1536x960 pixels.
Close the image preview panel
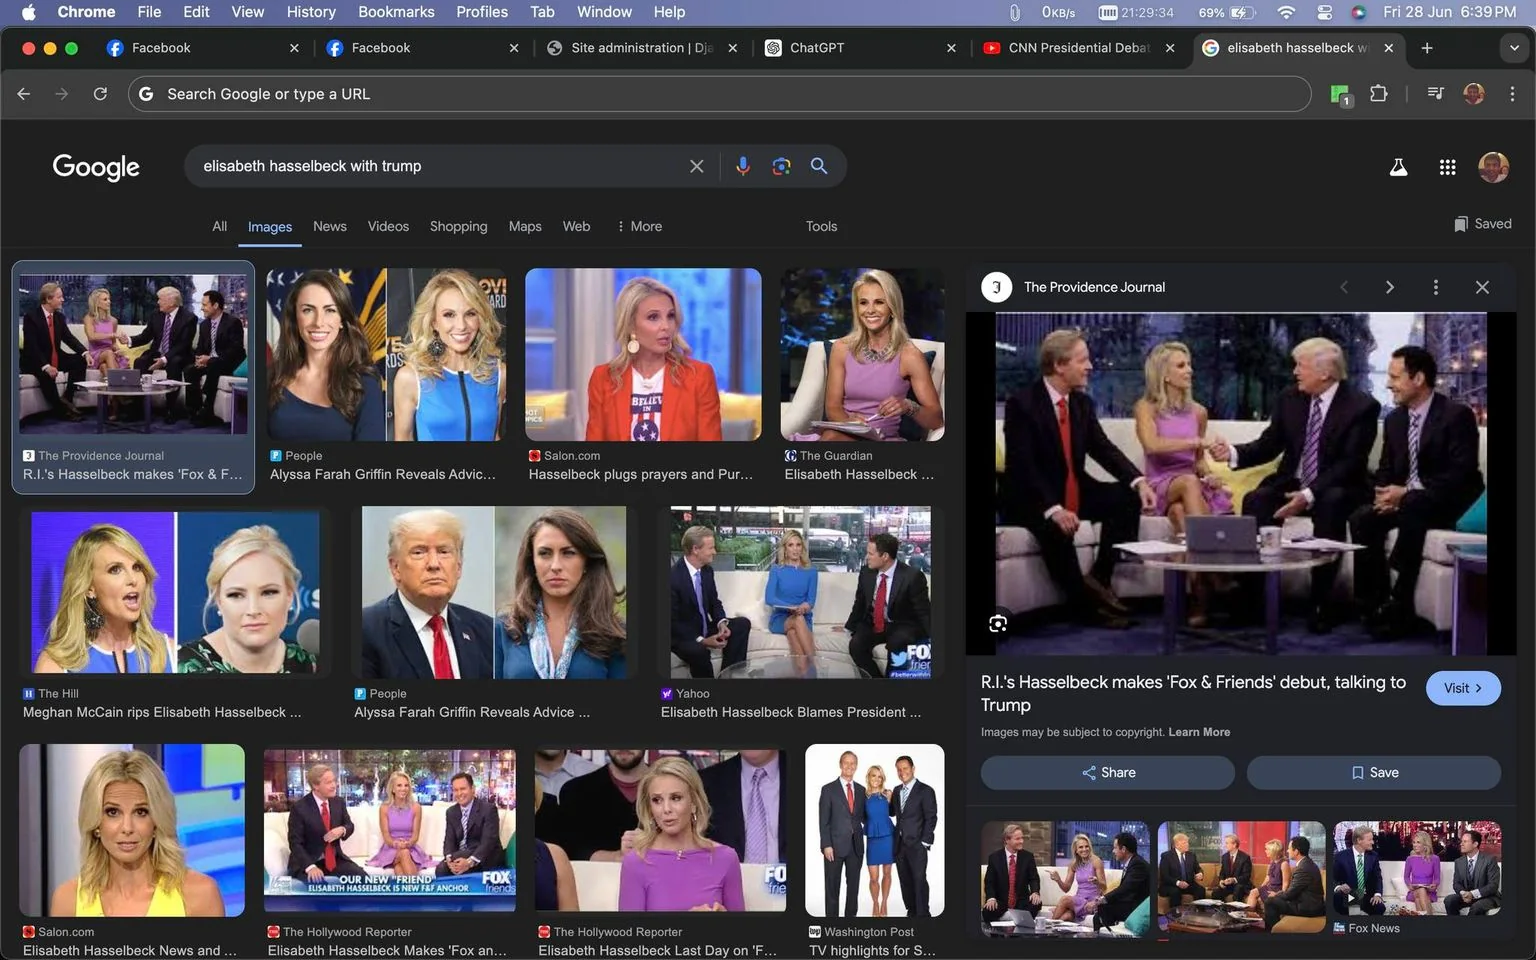point(1482,287)
